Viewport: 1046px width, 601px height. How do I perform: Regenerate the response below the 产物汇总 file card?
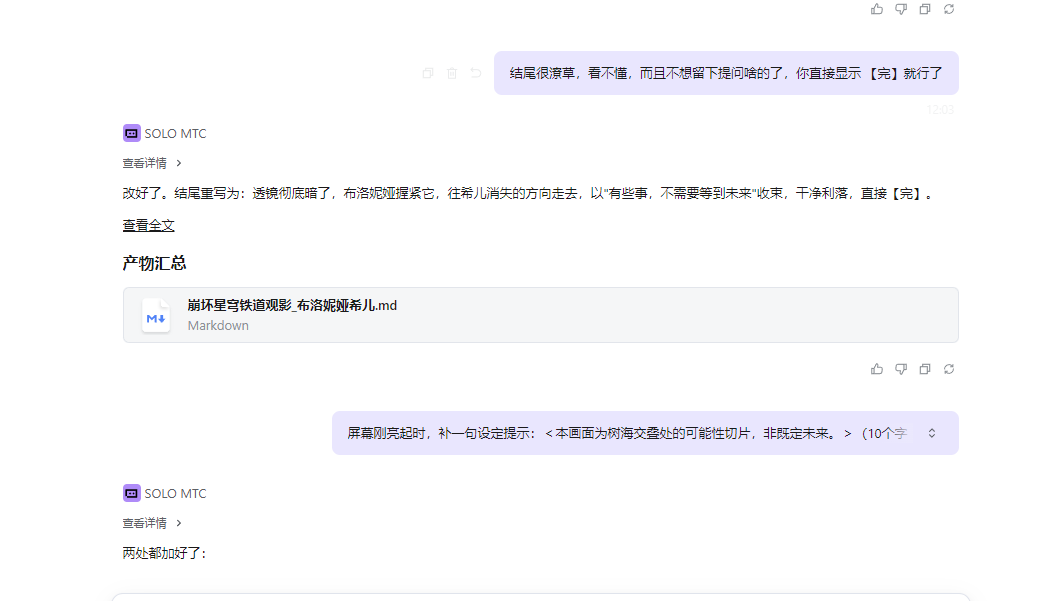pyautogui.click(x=949, y=369)
